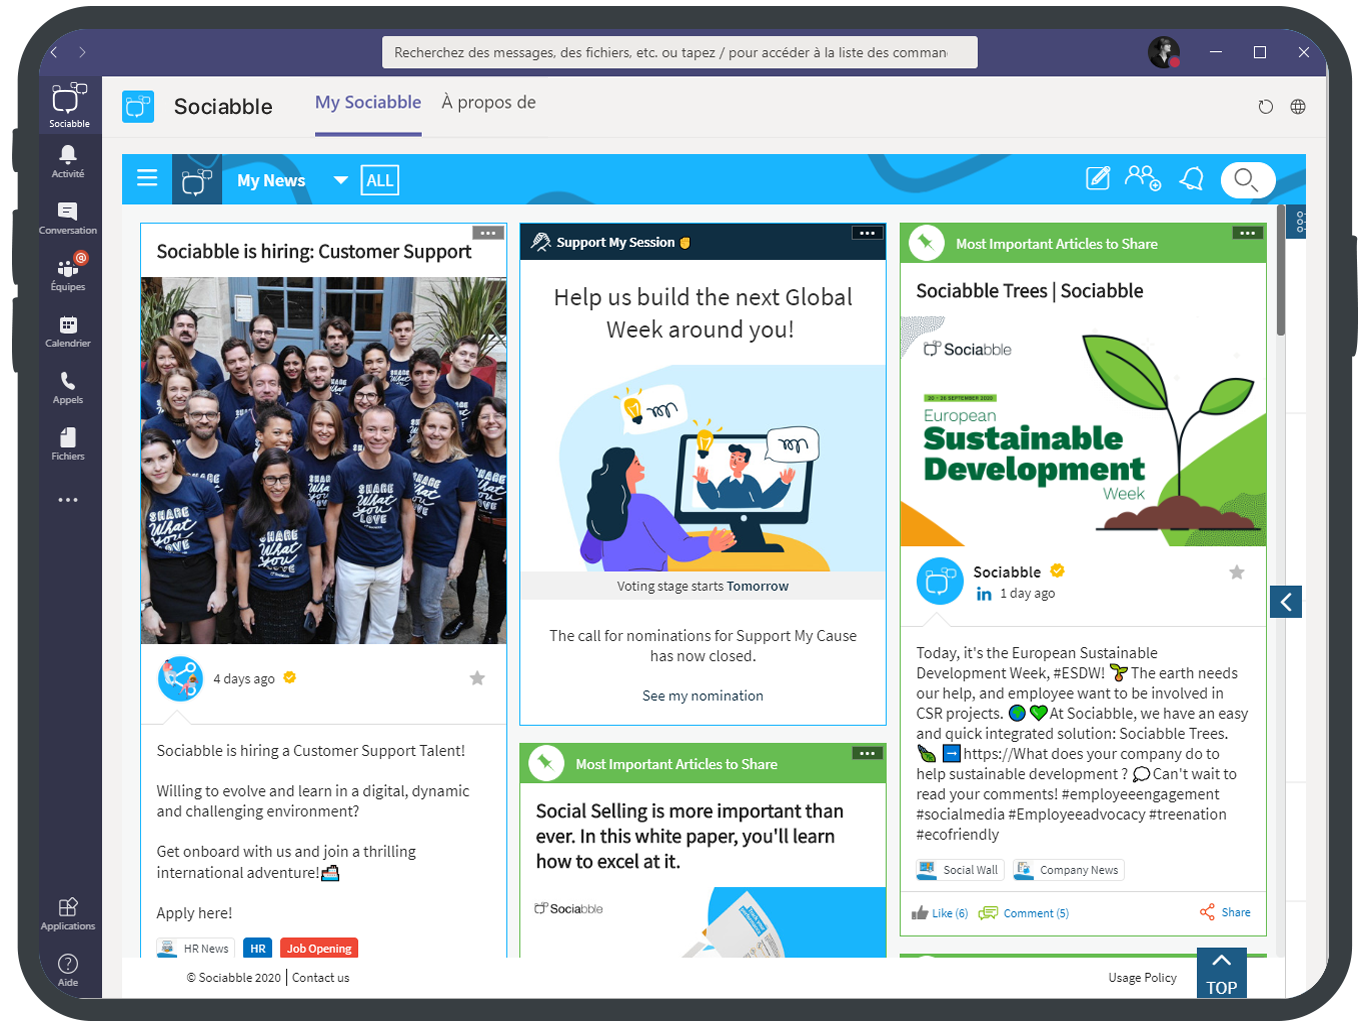Open hiring Customer Support post title
1366x1027 pixels.
coord(314,252)
